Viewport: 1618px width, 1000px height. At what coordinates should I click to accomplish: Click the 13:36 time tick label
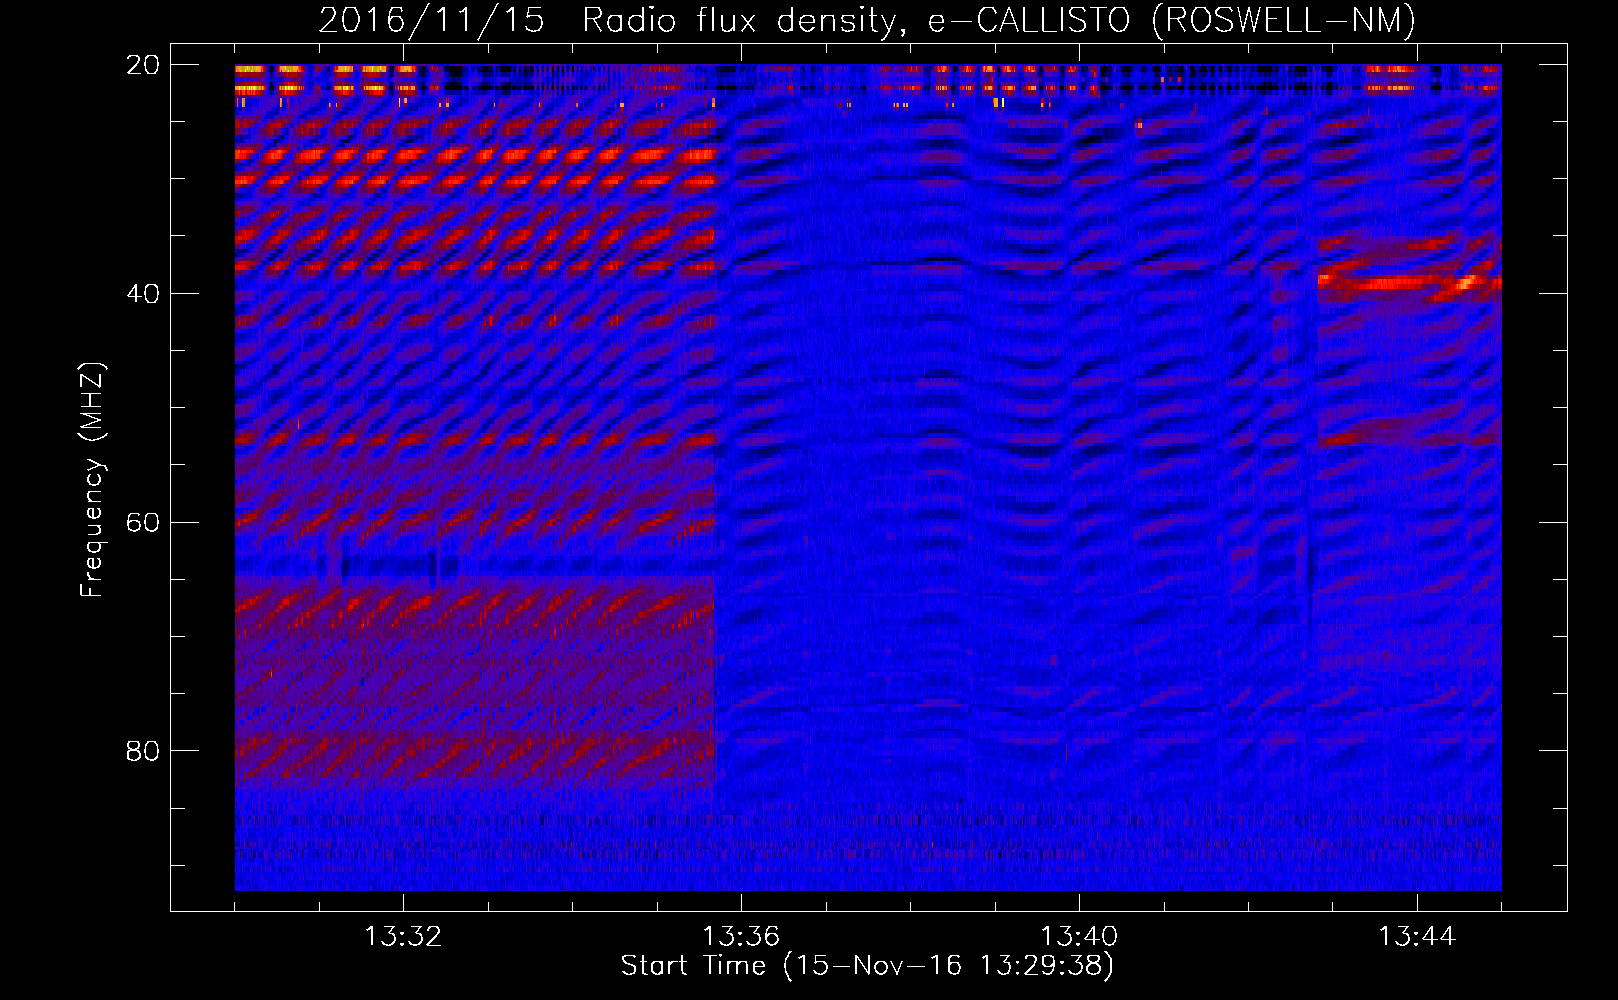[x=741, y=937]
